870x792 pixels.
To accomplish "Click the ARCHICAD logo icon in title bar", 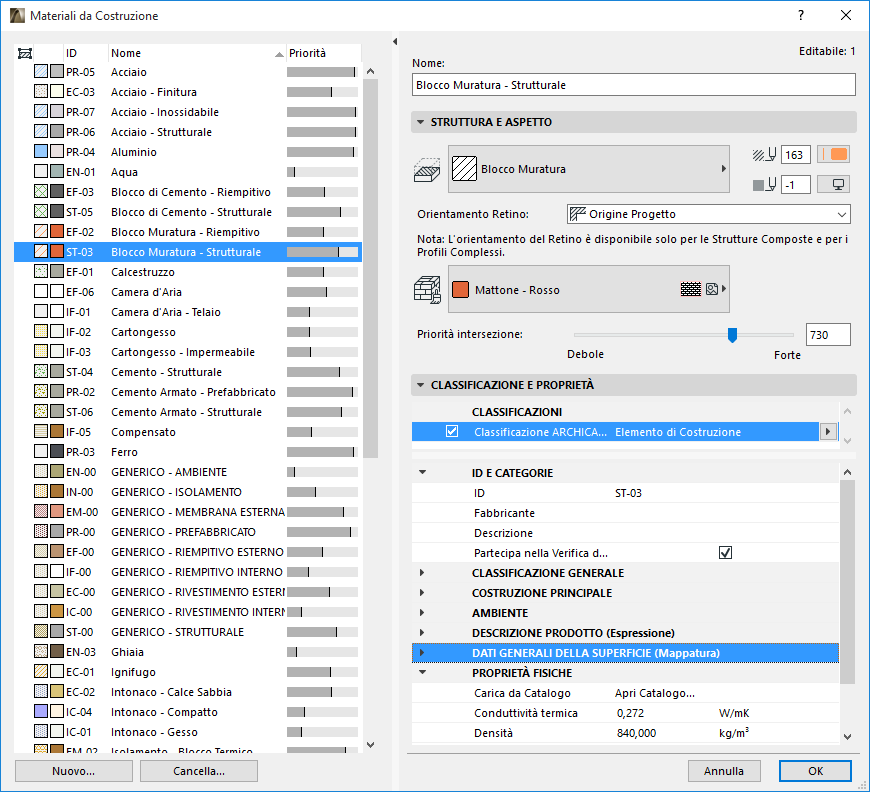I will pos(17,16).
